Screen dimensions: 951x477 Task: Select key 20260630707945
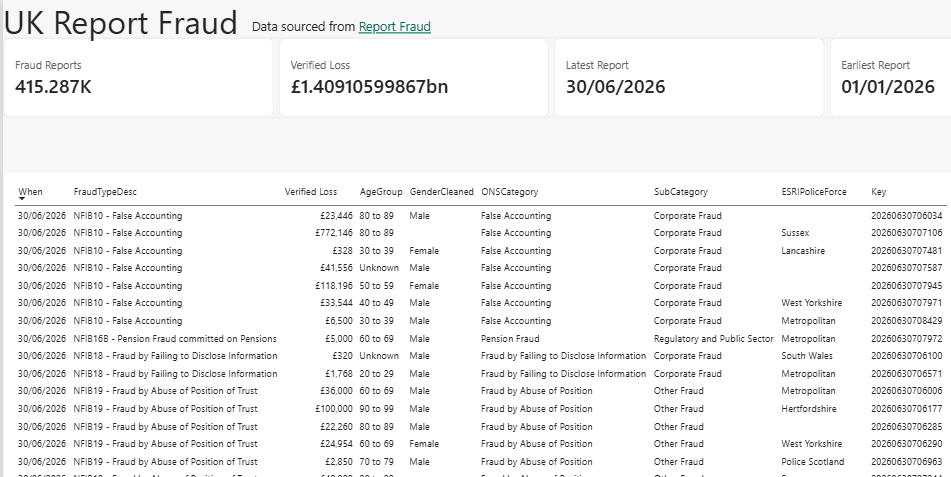click(x=907, y=286)
